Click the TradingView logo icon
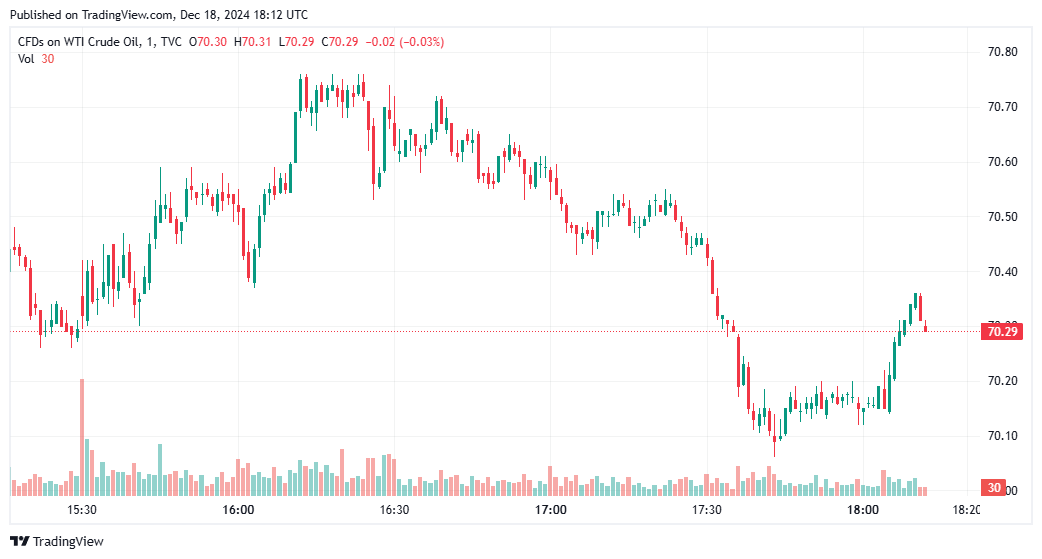Screen dimensions: 1042x559 [20, 542]
